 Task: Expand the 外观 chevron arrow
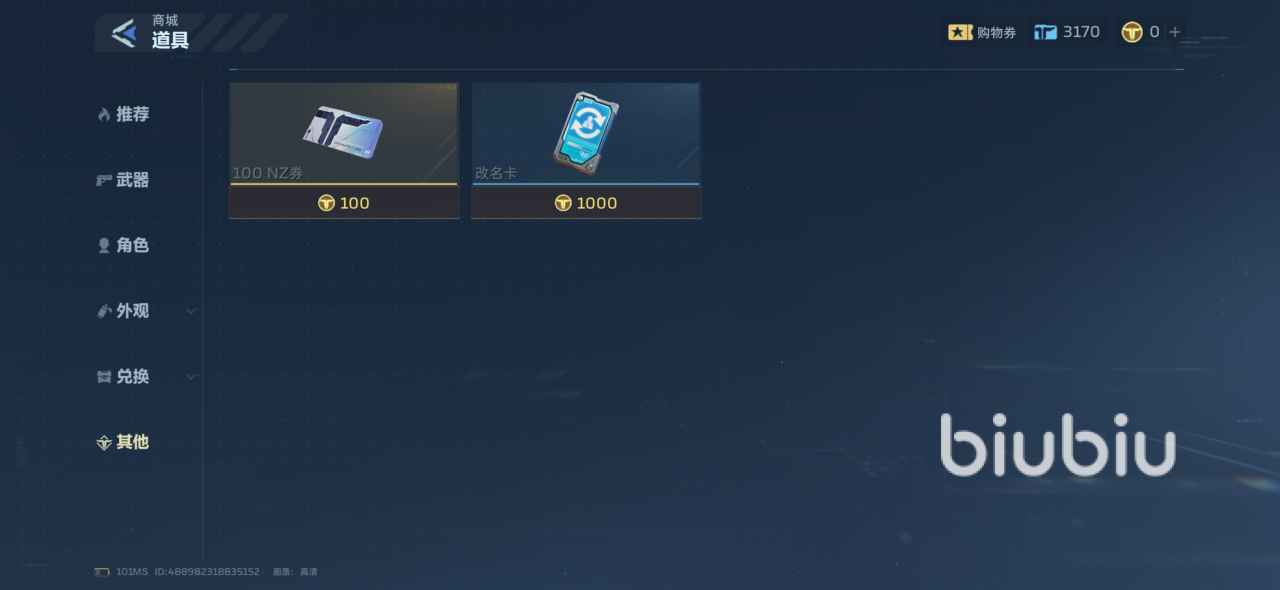(x=191, y=311)
